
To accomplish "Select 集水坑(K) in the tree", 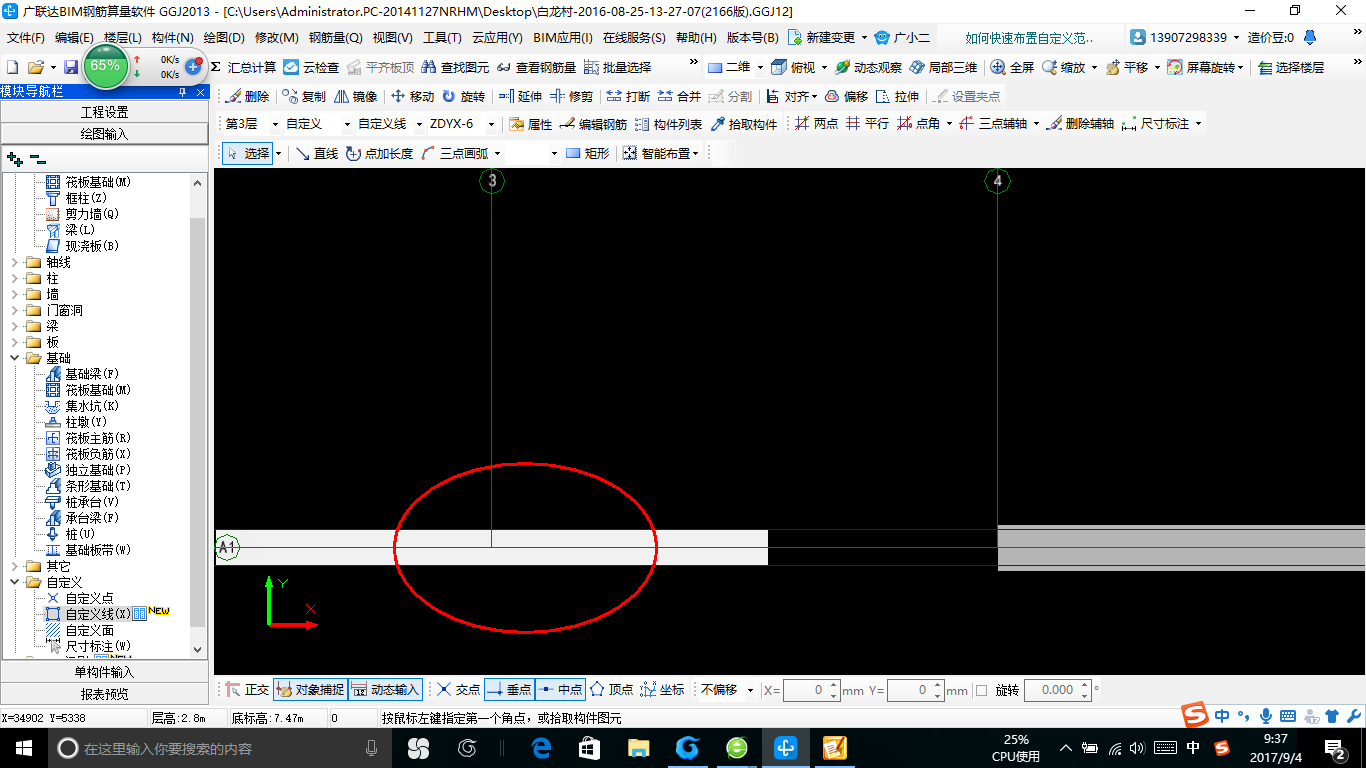I will [92, 406].
